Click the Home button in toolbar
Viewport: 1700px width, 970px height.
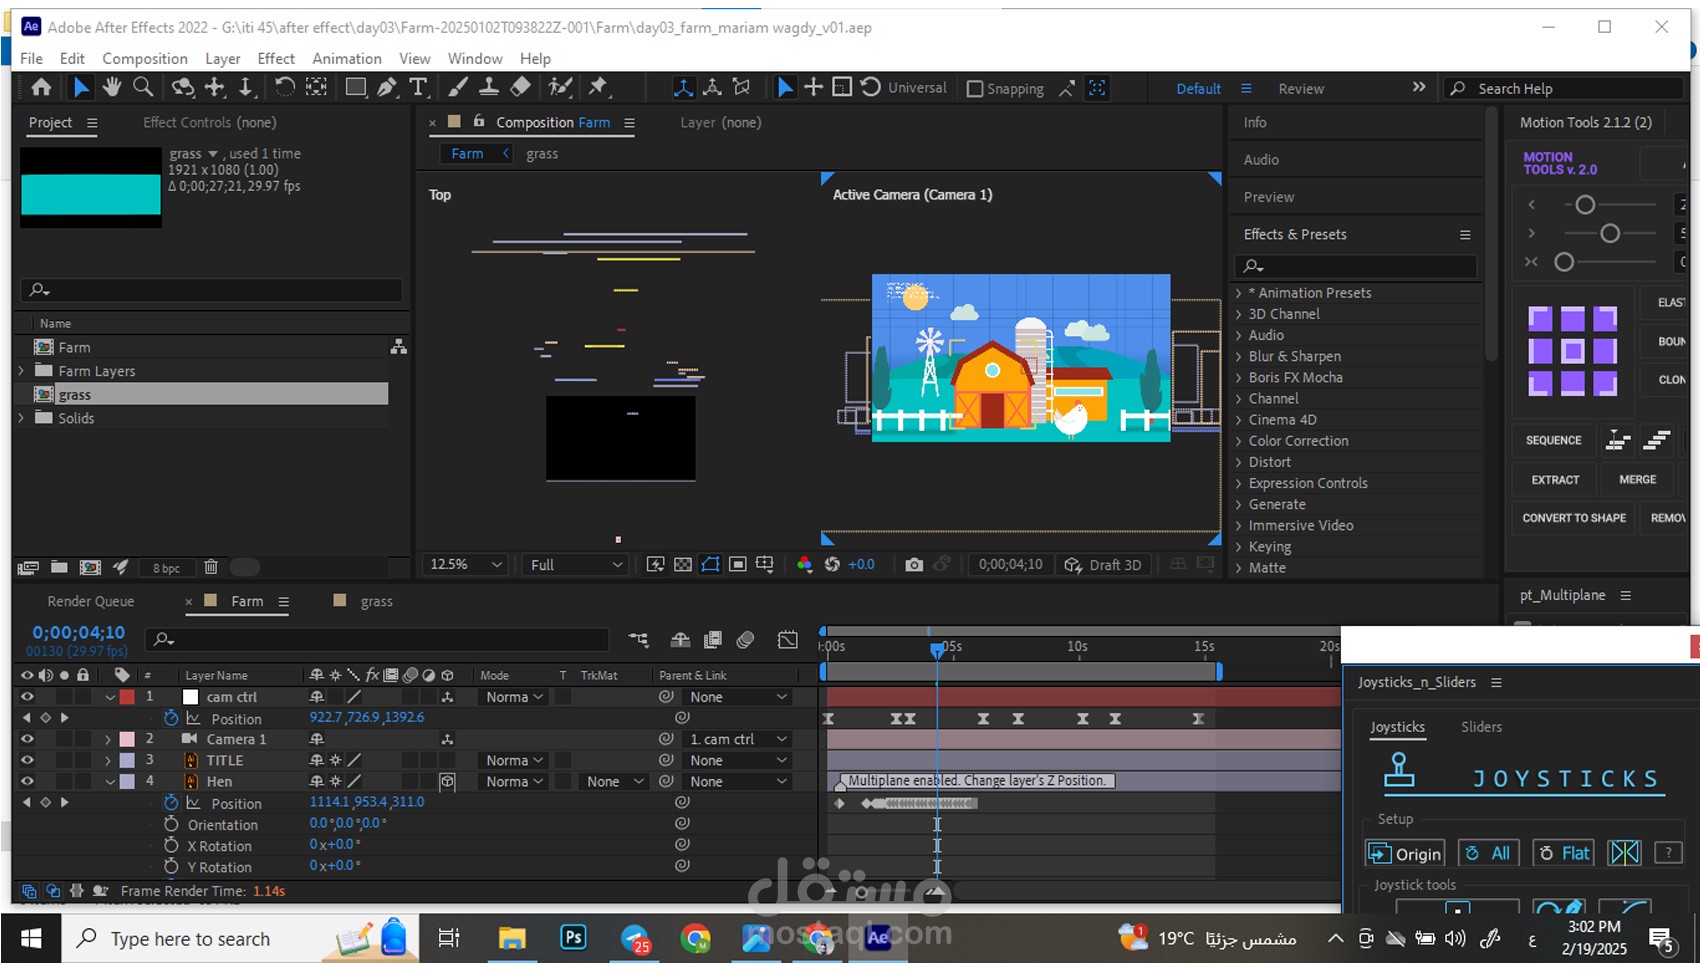[41, 88]
